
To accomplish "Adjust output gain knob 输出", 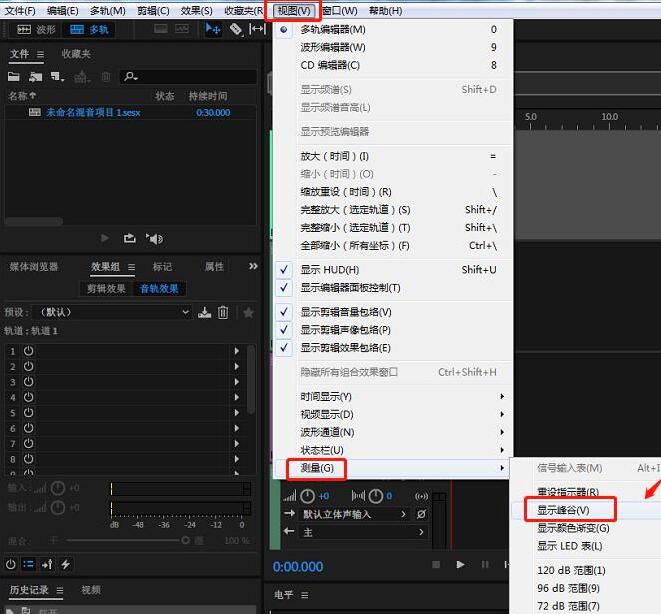I will [x=58, y=507].
